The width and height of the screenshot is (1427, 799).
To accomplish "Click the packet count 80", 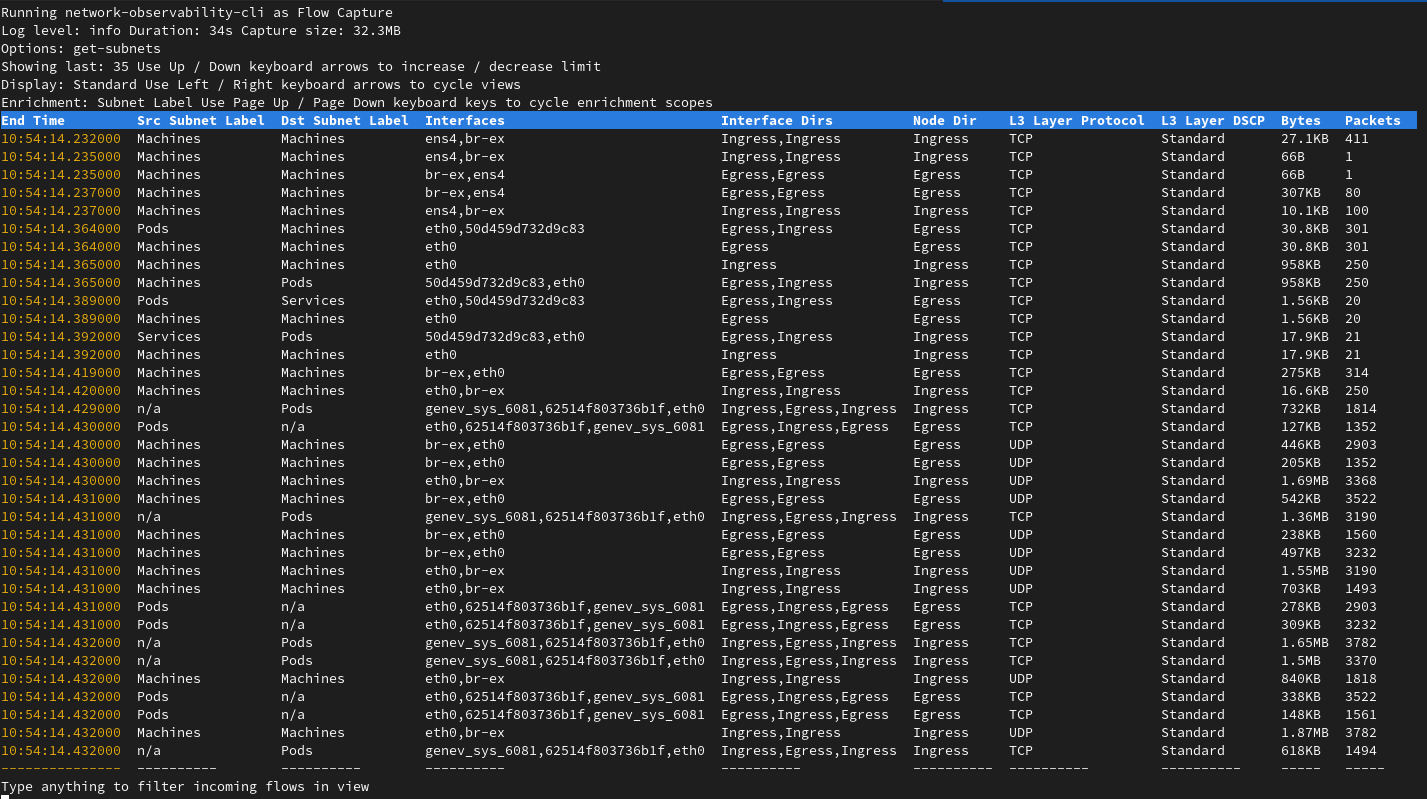I will click(1353, 192).
